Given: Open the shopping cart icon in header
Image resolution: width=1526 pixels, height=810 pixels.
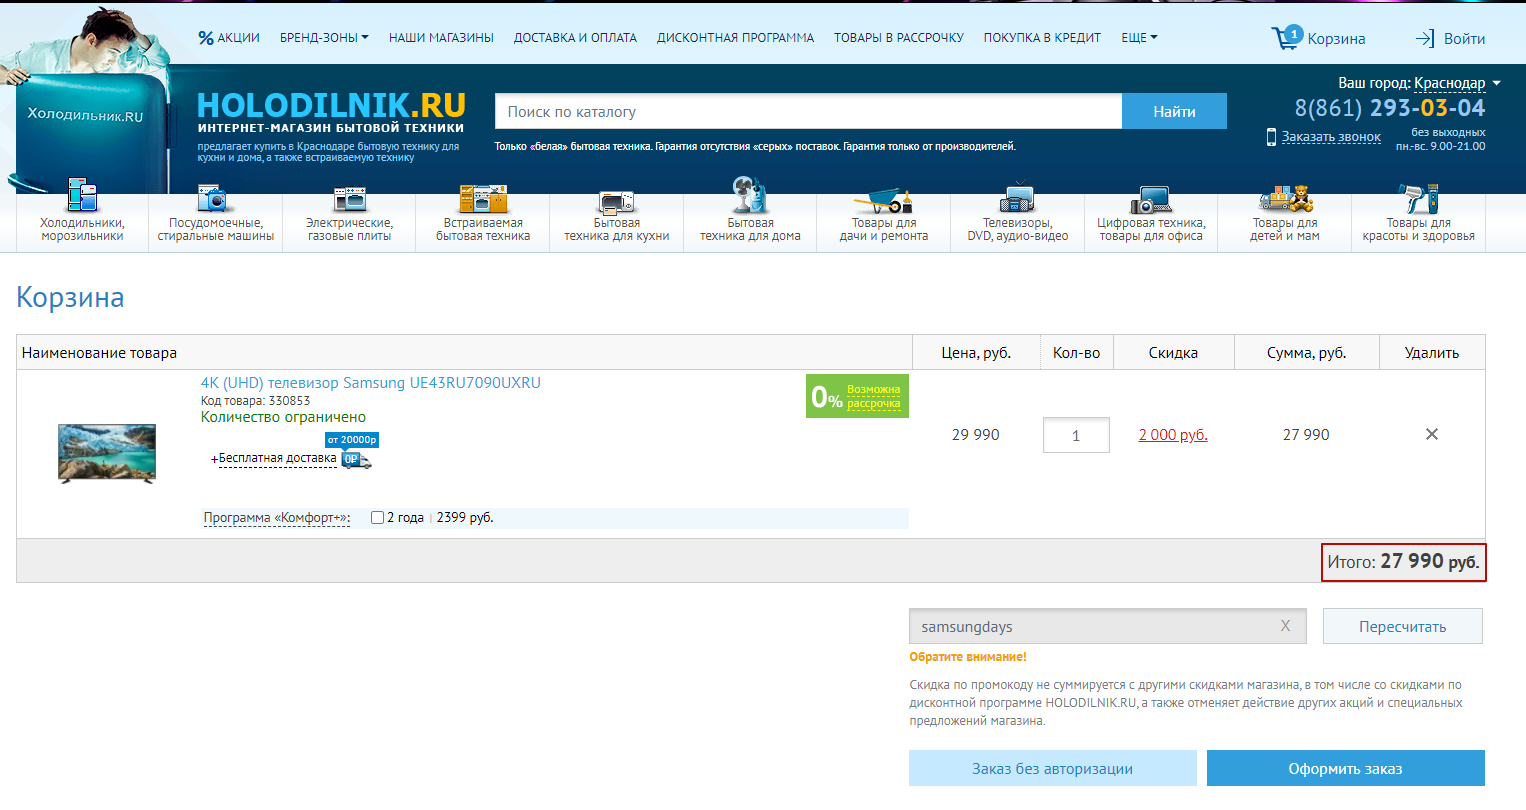Looking at the screenshot, I should (x=1285, y=38).
